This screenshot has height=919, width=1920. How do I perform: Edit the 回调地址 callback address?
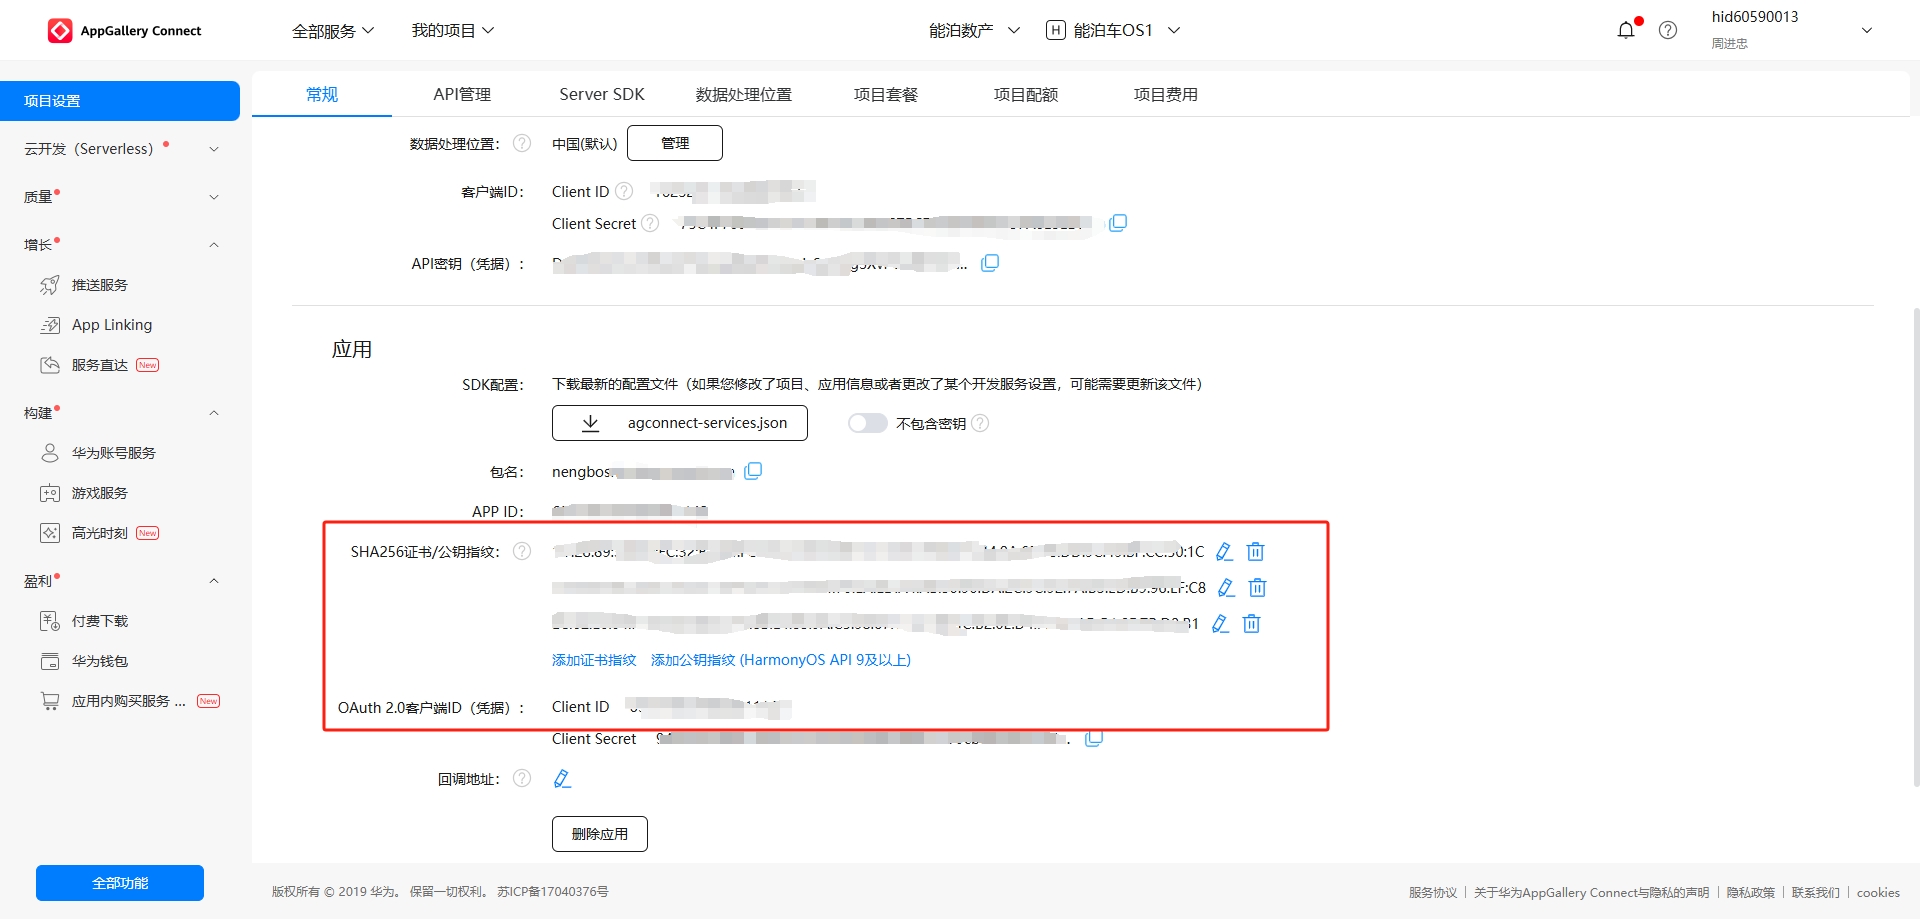point(562,778)
